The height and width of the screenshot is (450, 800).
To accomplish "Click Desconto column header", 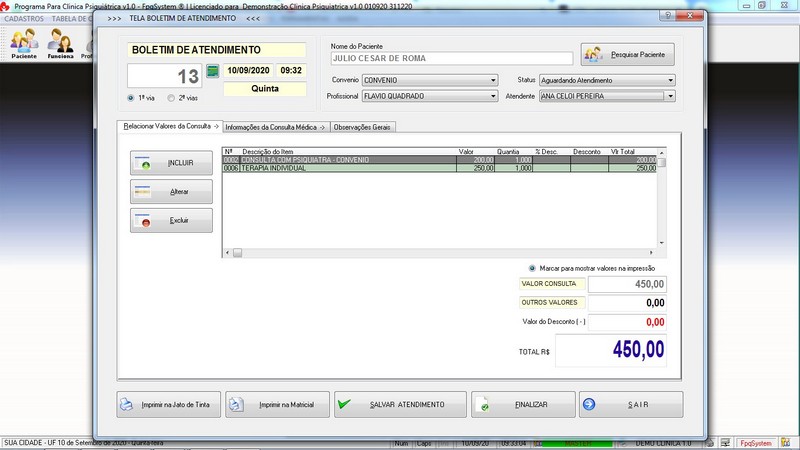I will point(587,152).
